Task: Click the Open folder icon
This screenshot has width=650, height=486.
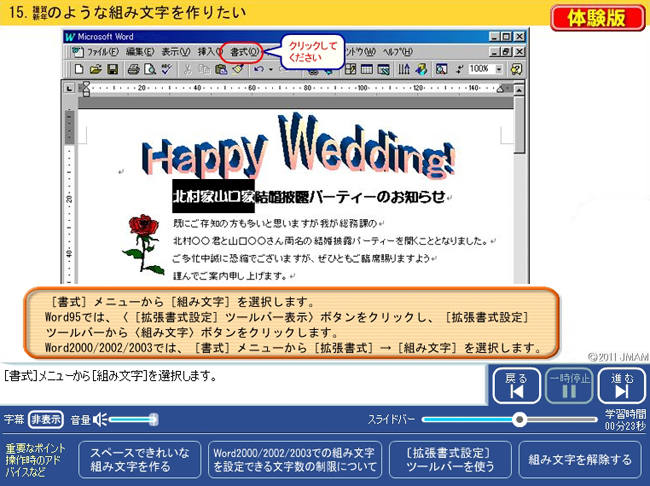Action: (x=95, y=69)
